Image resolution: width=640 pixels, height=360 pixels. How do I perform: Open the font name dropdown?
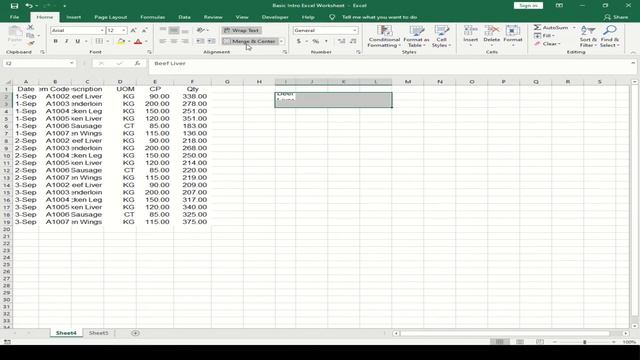coord(102,30)
